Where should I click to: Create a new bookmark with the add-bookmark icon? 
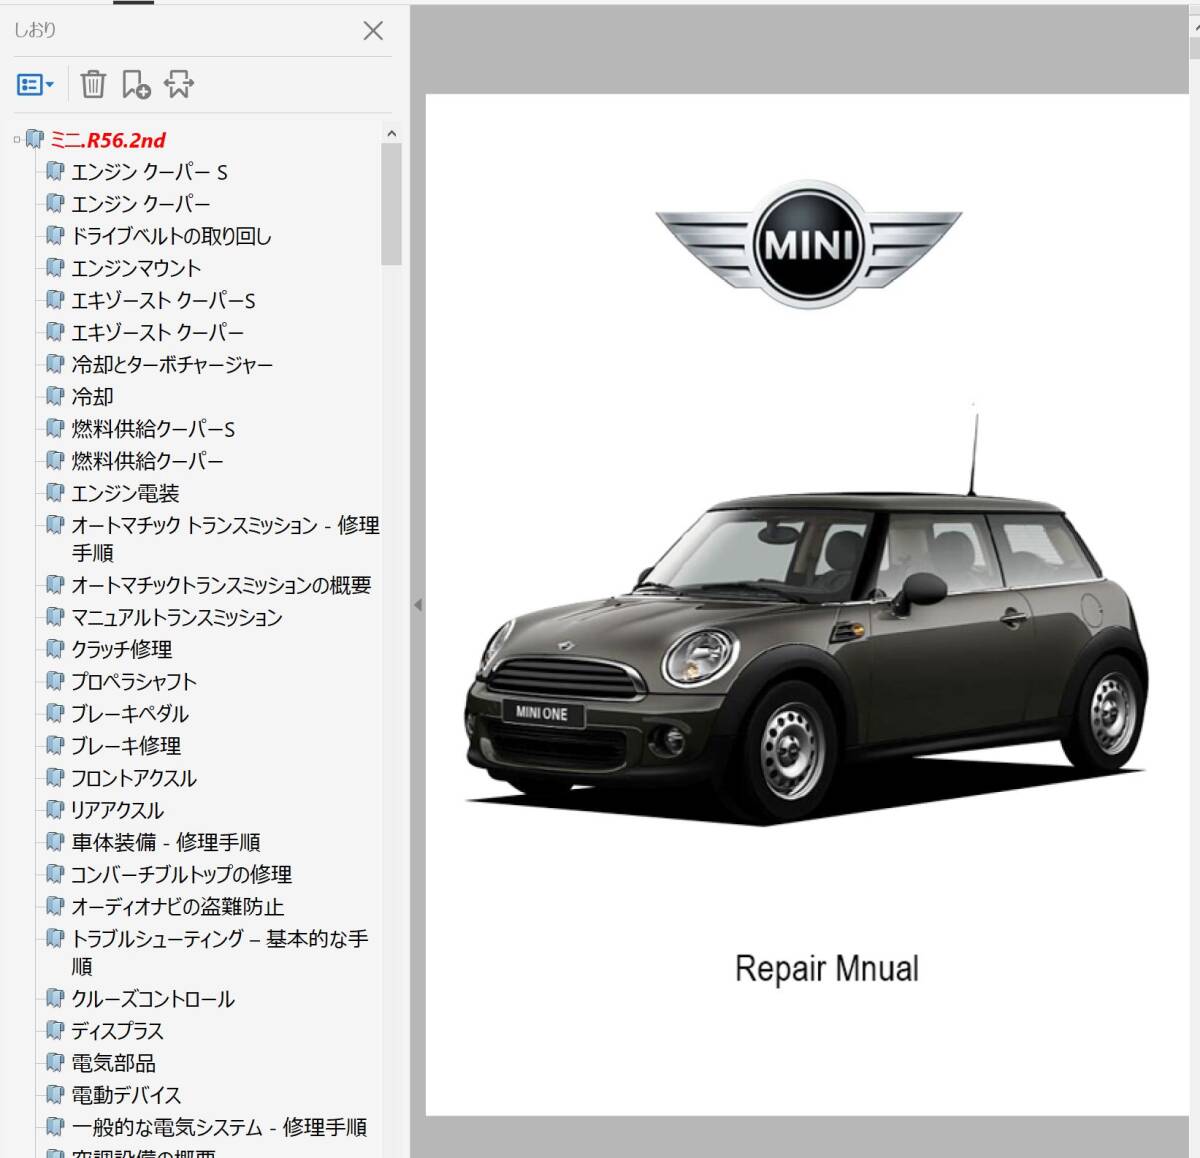137,85
